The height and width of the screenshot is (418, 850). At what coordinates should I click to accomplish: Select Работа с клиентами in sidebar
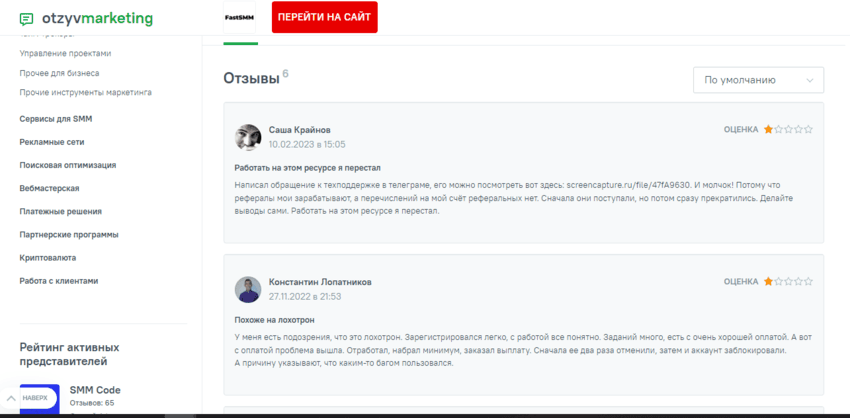tap(59, 281)
